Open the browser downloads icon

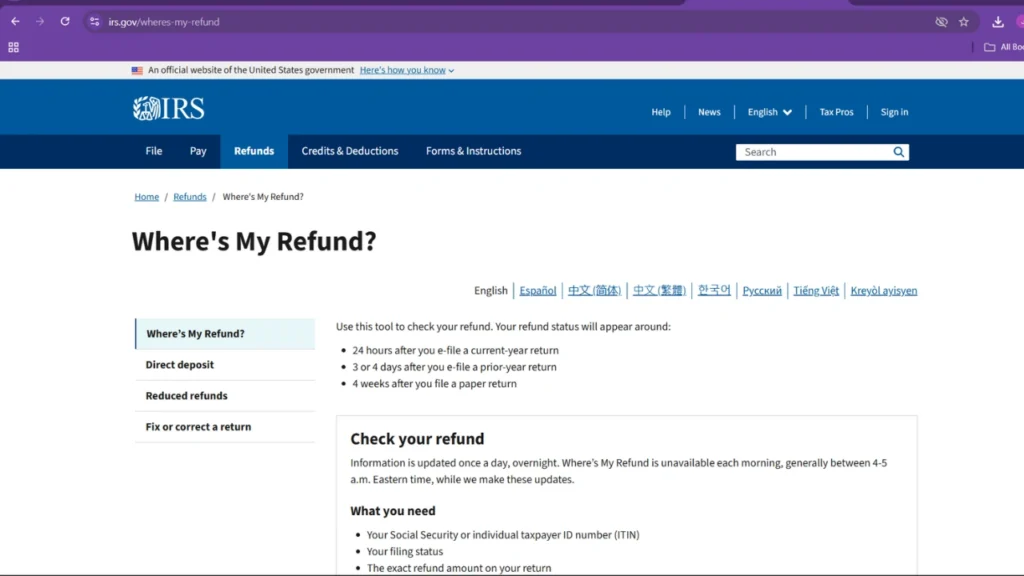coord(997,21)
